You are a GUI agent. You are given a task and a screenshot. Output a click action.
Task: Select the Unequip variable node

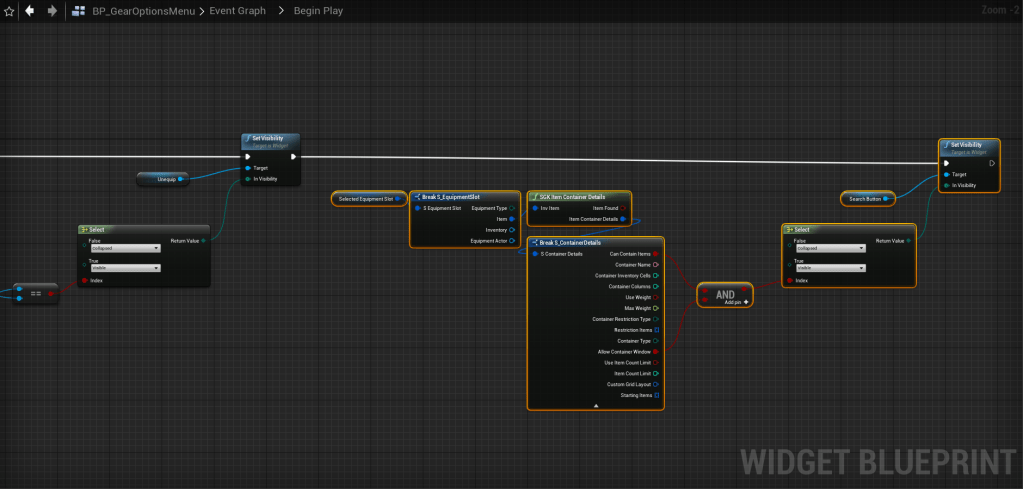pos(162,179)
